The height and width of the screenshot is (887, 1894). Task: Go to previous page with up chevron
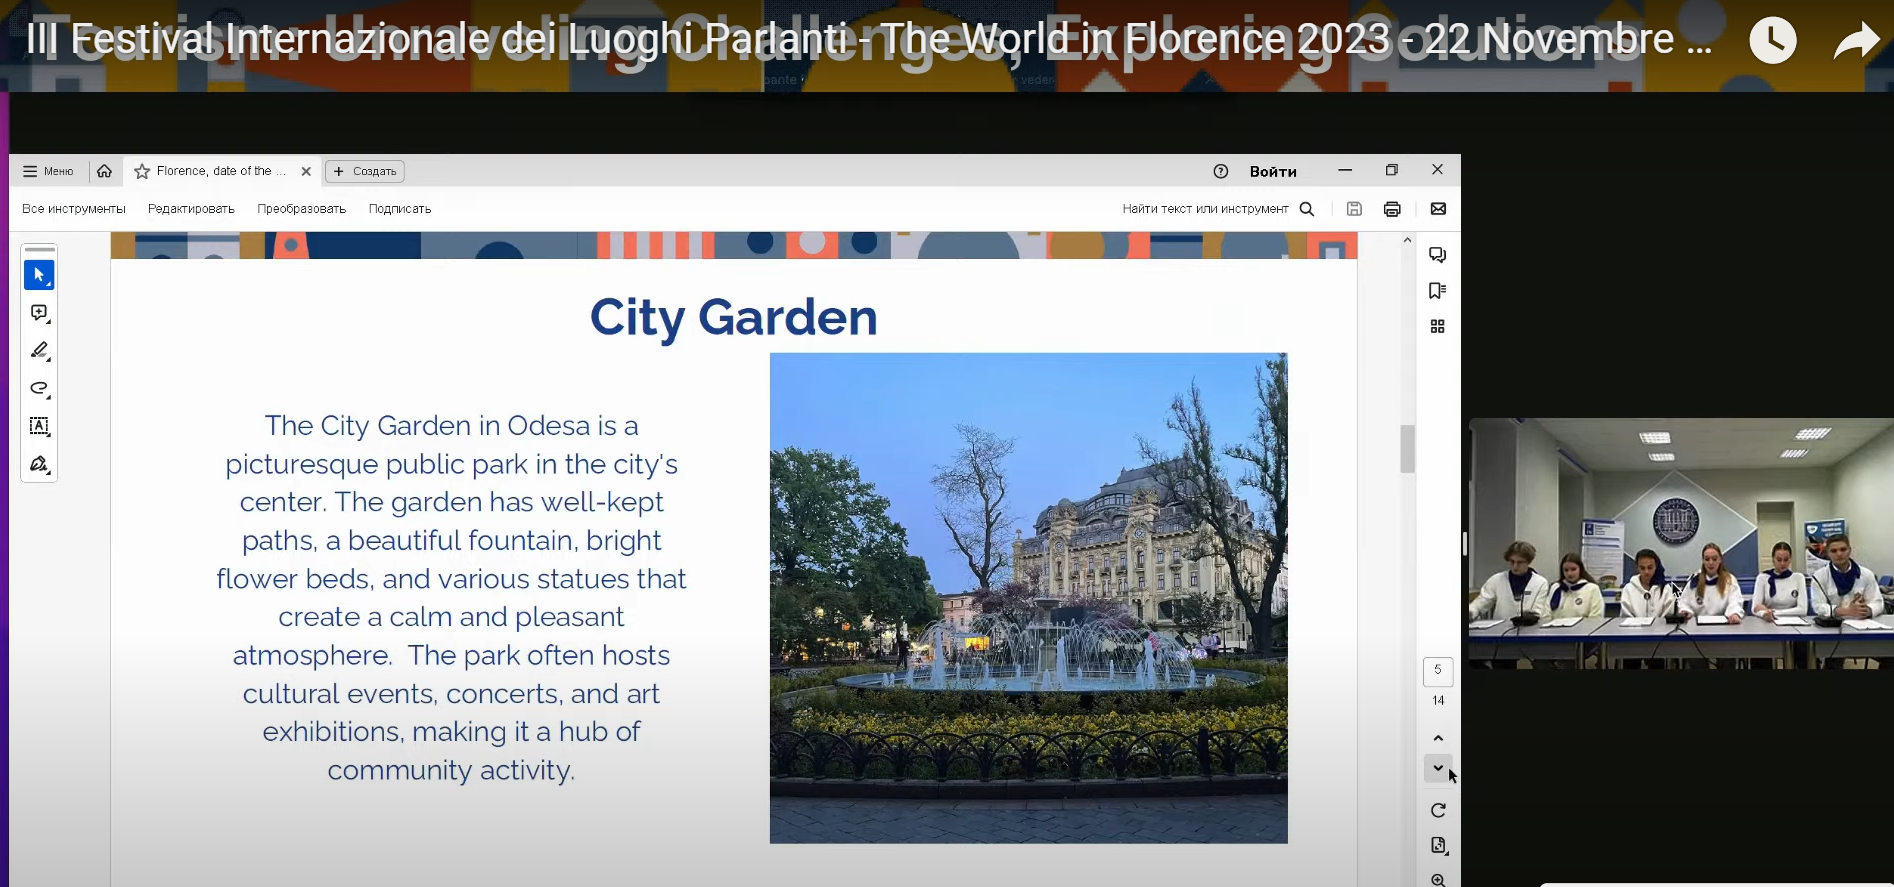pyautogui.click(x=1438, y=738)
